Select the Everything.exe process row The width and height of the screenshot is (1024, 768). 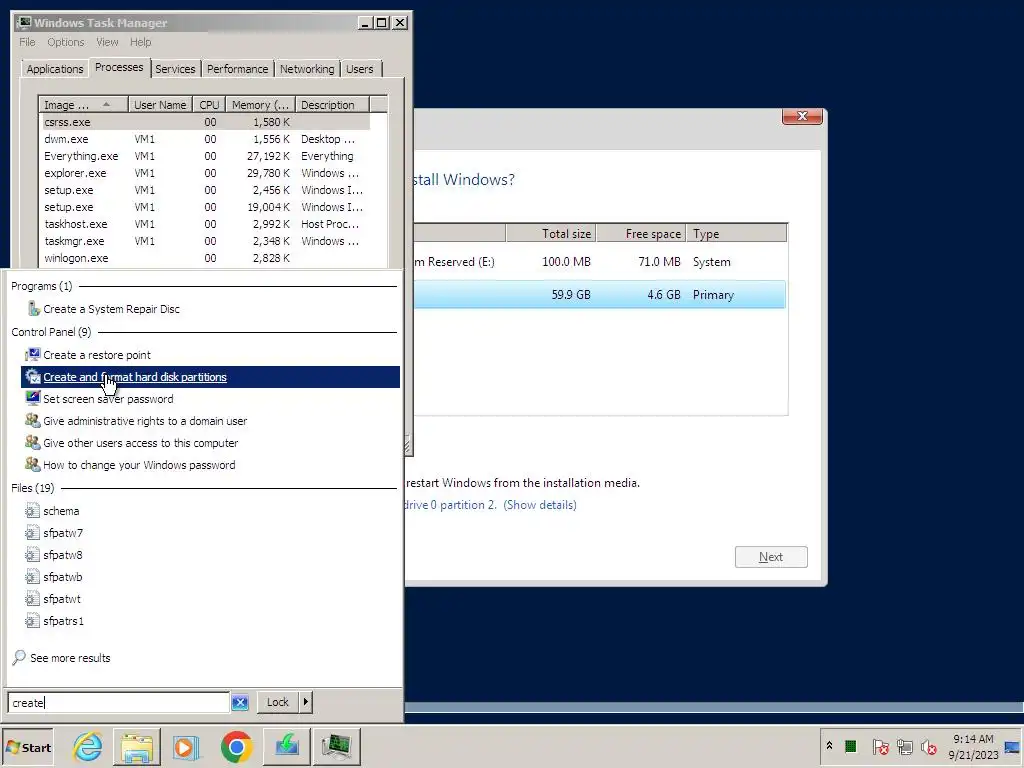(x=204, y=156)
